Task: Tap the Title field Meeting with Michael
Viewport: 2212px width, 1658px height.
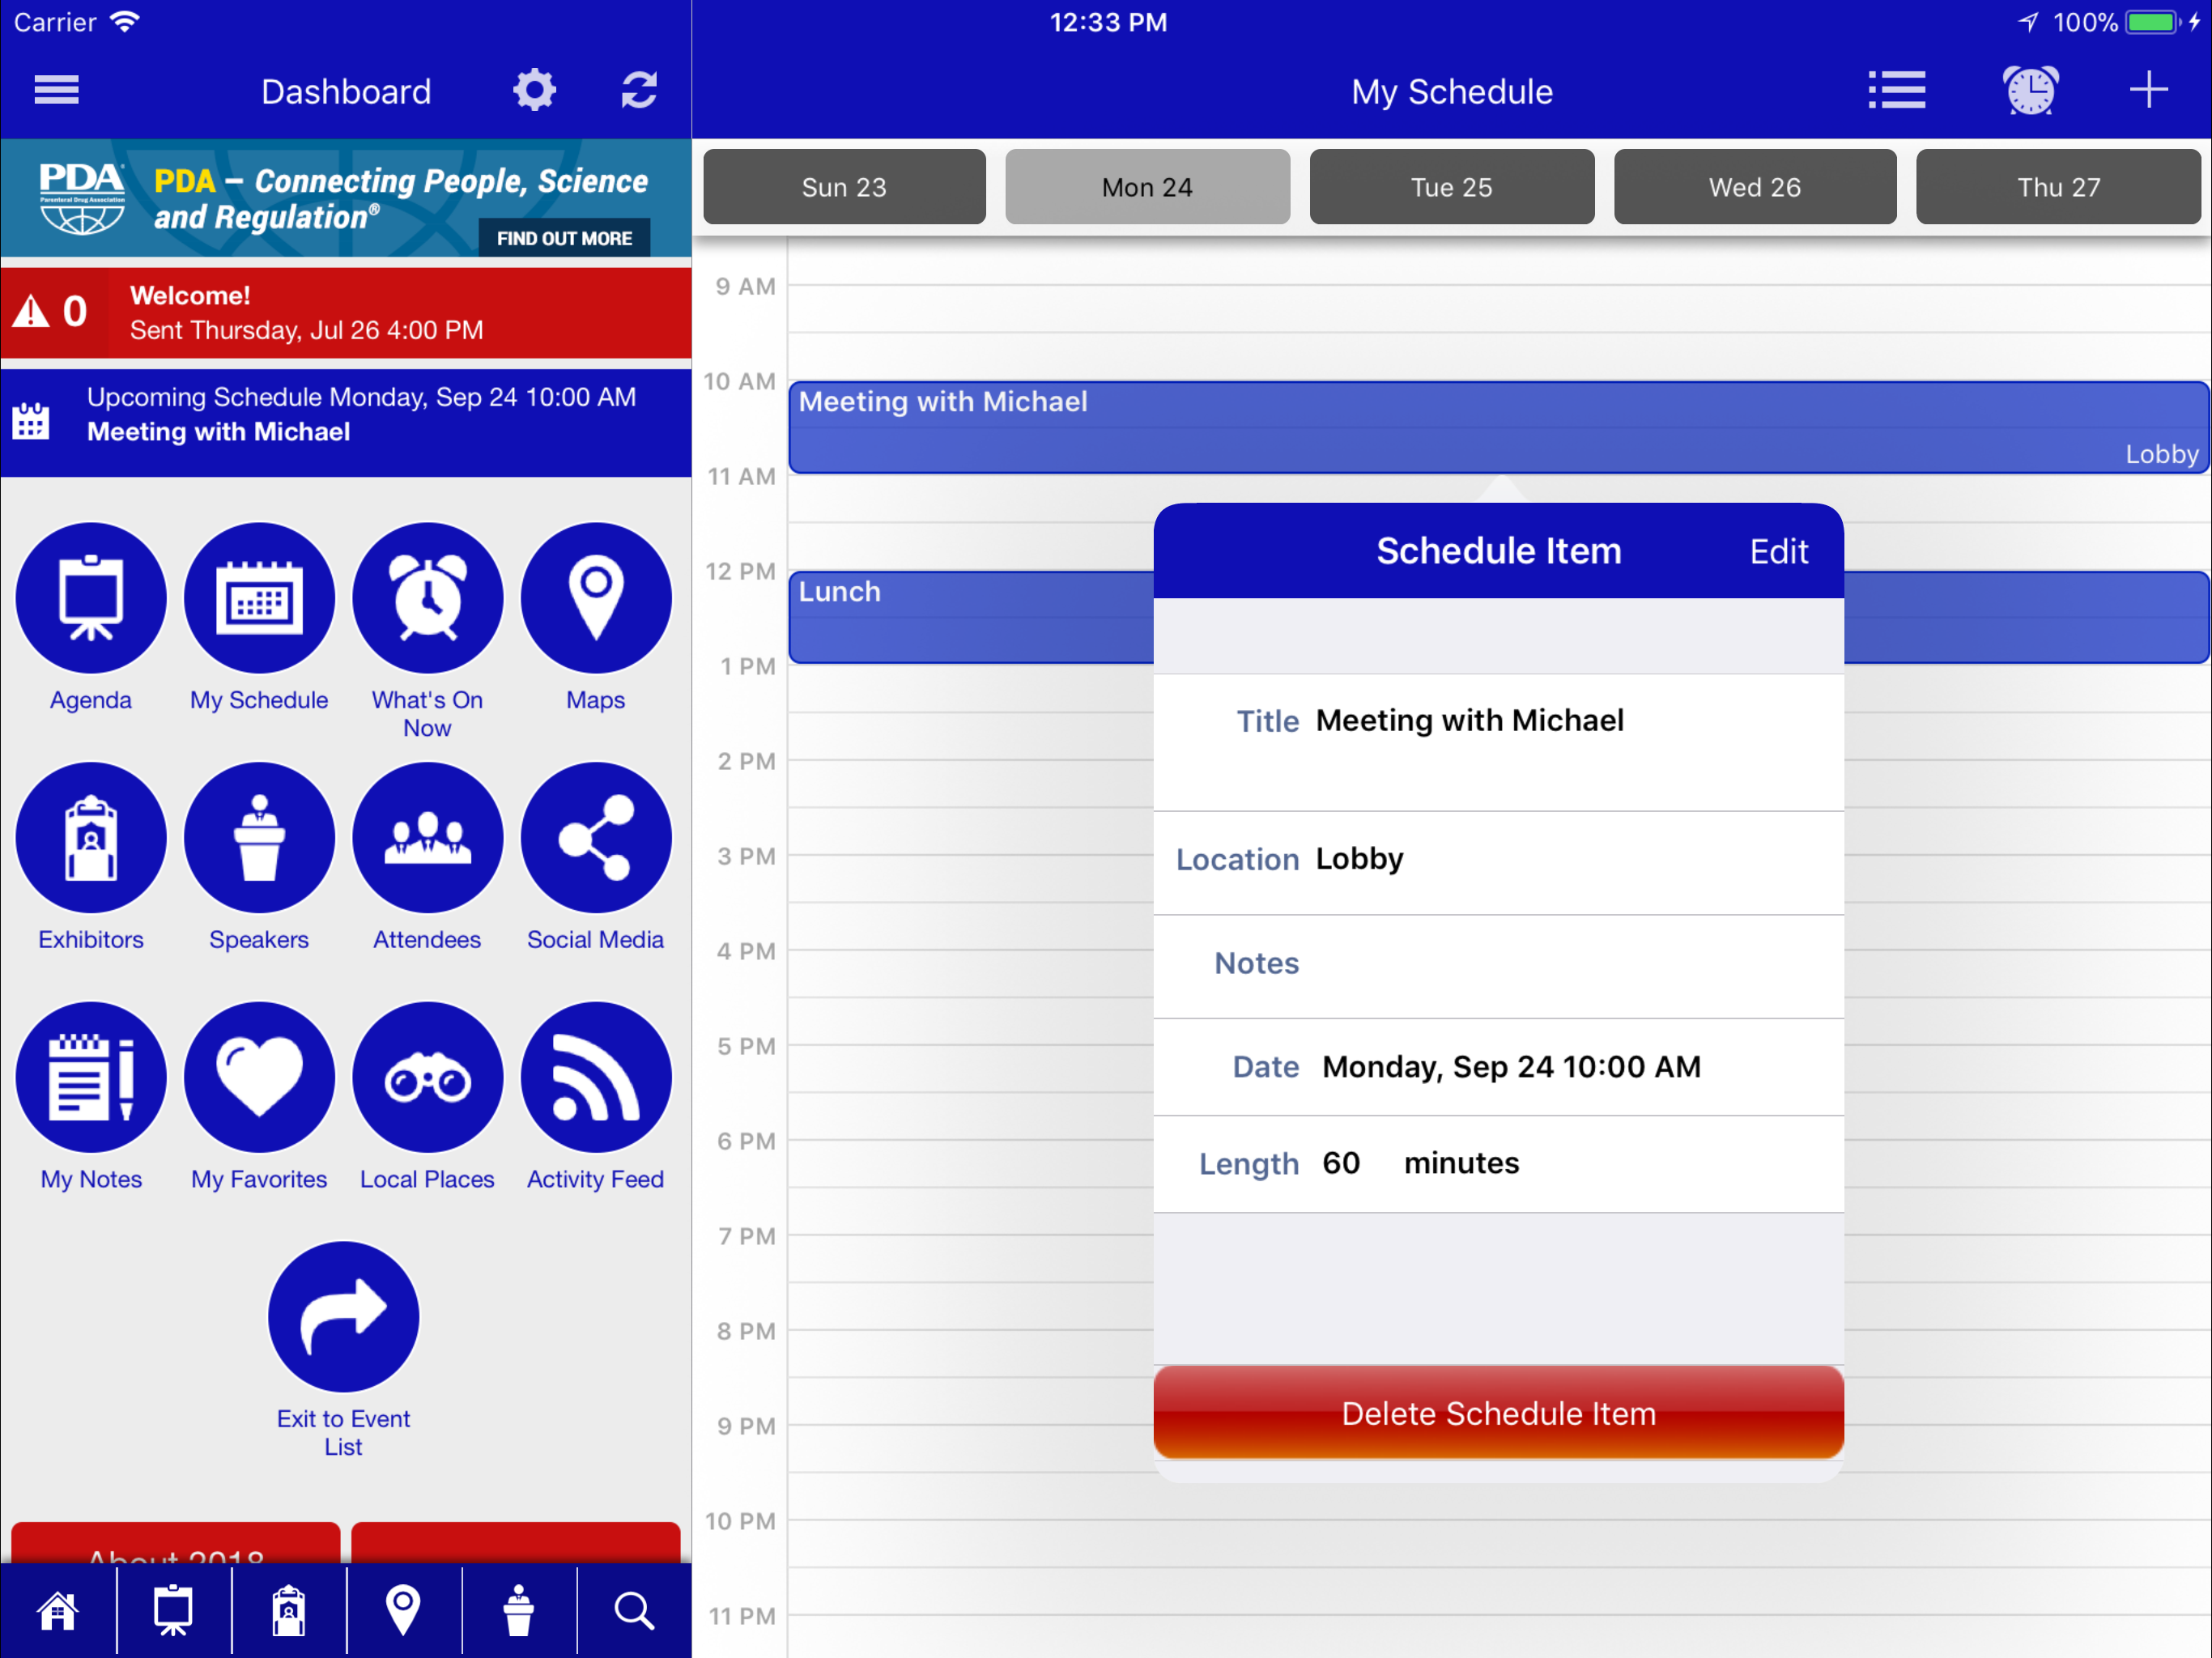Action: [1498, 742]
